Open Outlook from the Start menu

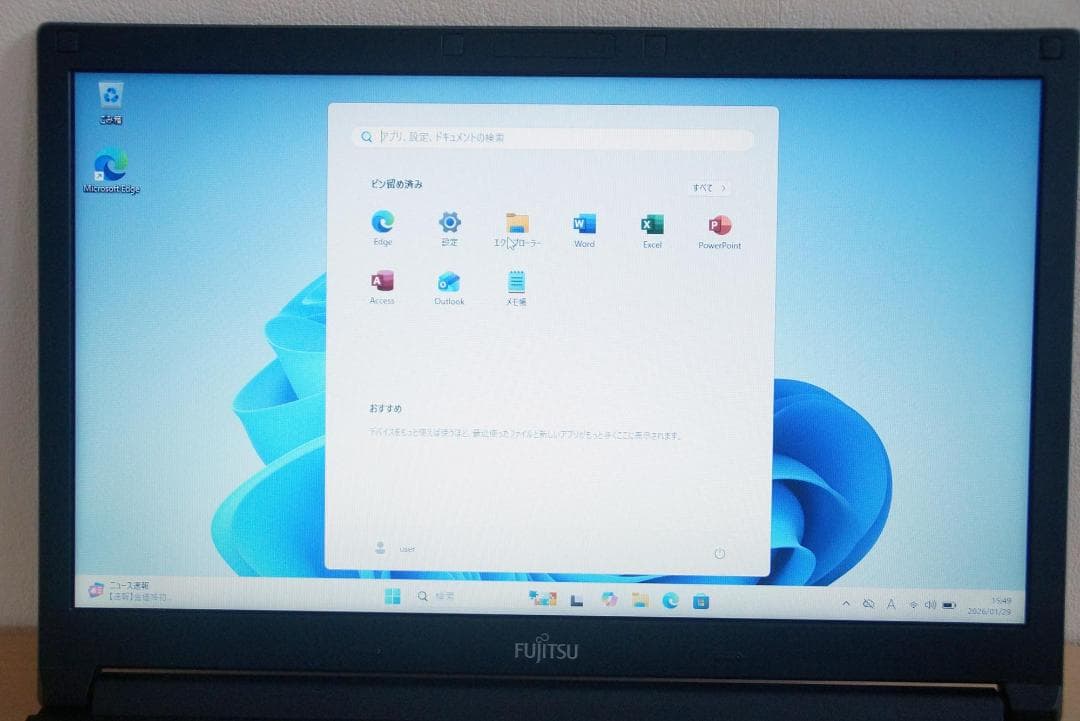449,282
